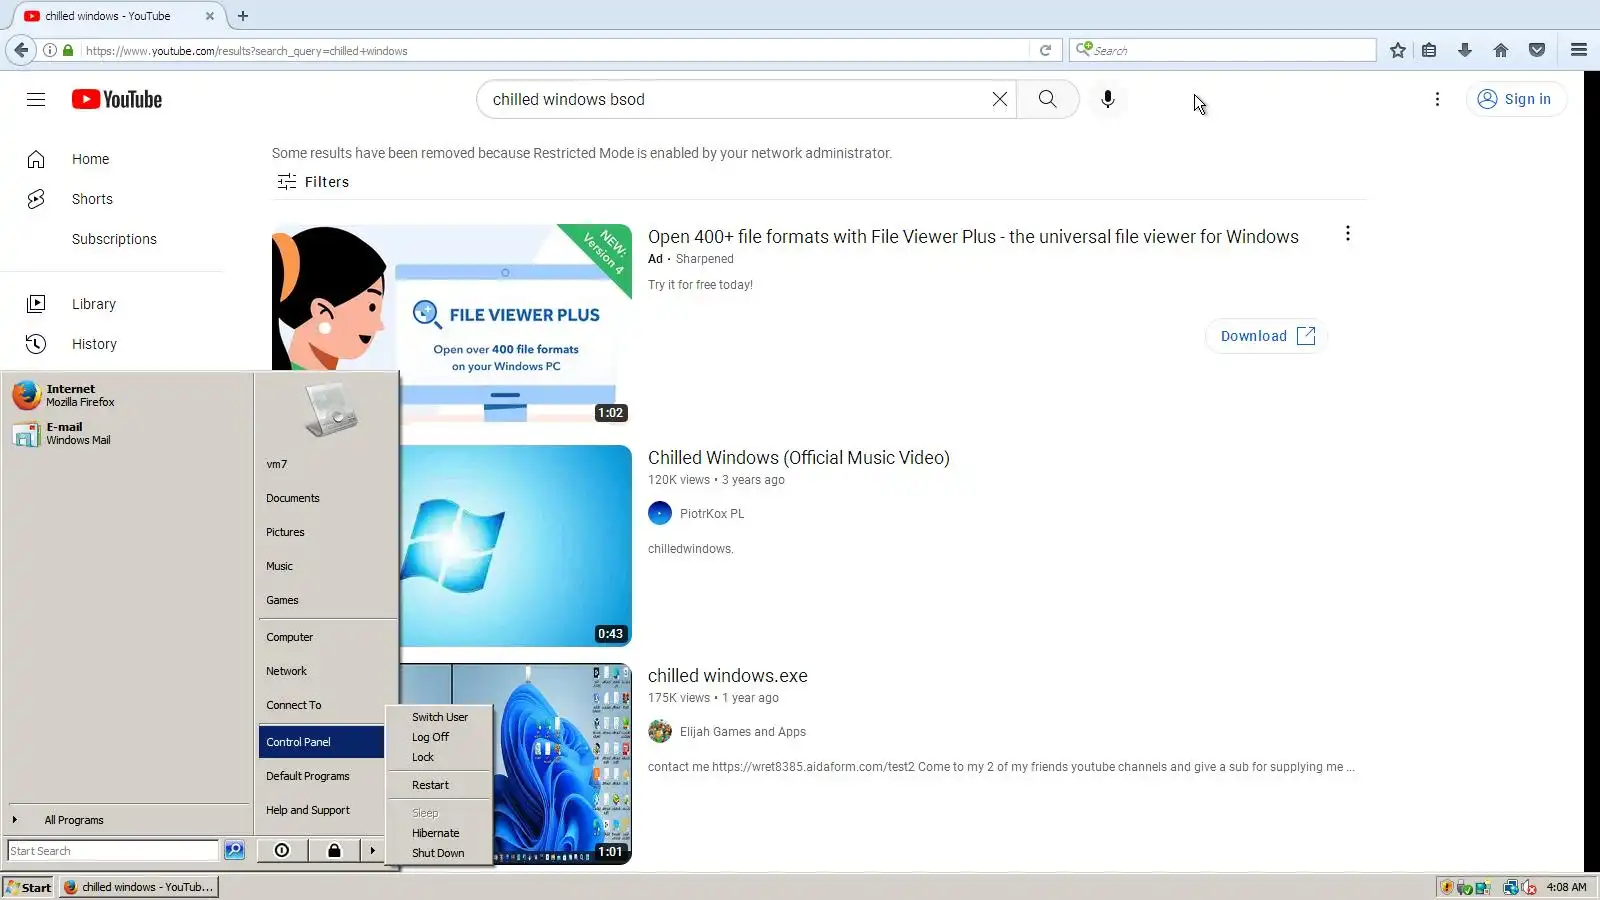Open more options for File Viewer Plus ad

[x=1347, y=233]
